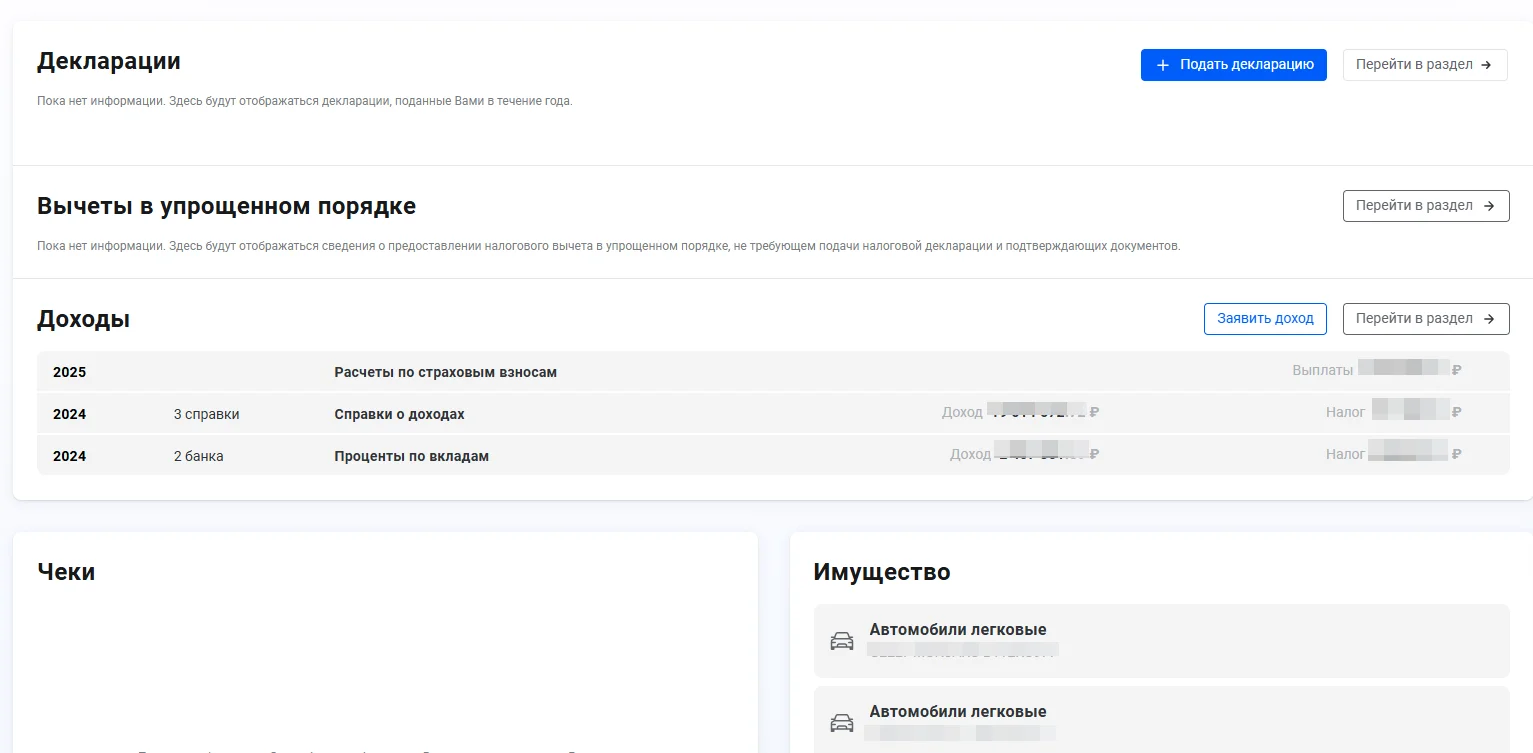Open the 2024 Справки о доходах row

click(x=399, y=414)
